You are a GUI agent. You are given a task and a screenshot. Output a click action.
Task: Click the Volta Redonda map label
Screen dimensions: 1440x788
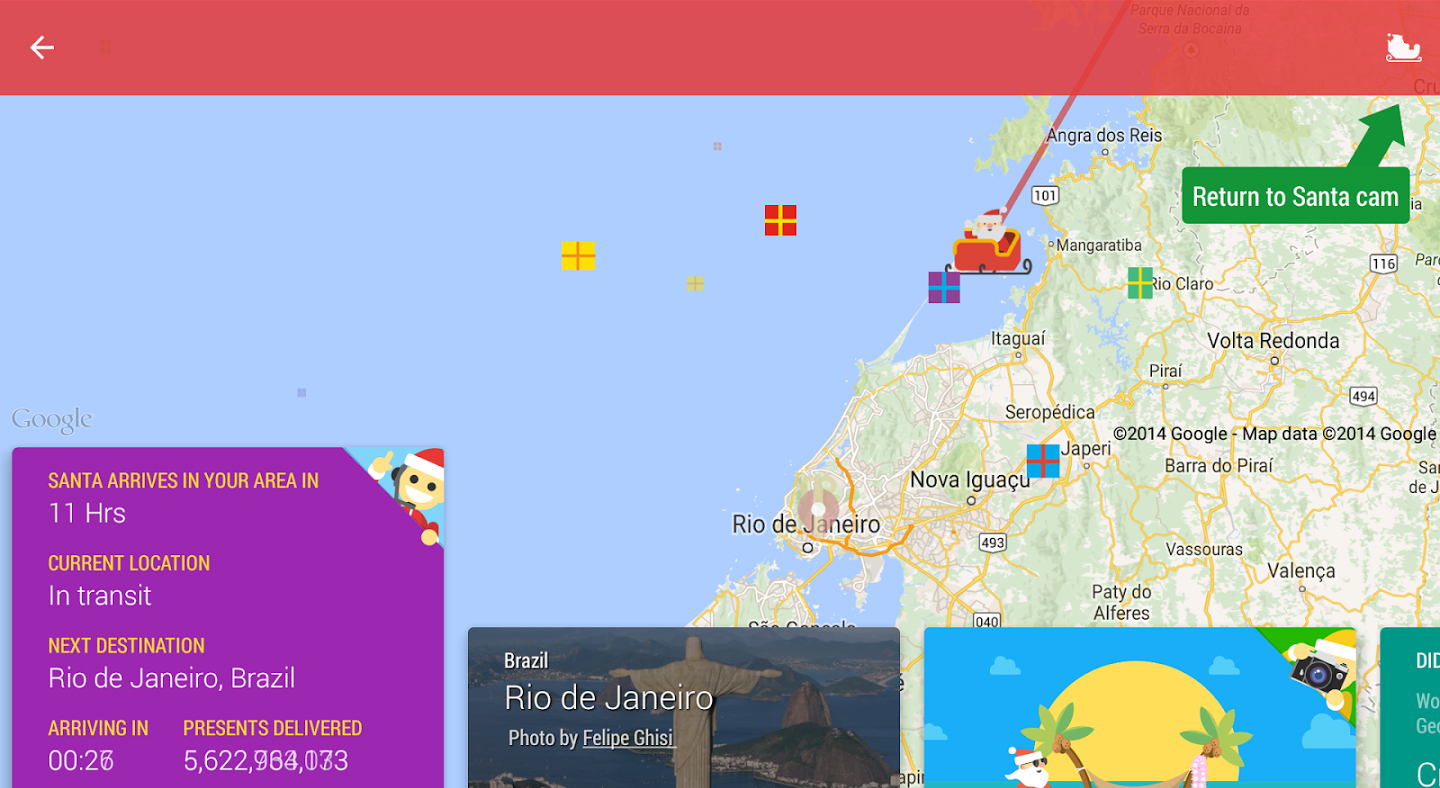point(1273,341)
